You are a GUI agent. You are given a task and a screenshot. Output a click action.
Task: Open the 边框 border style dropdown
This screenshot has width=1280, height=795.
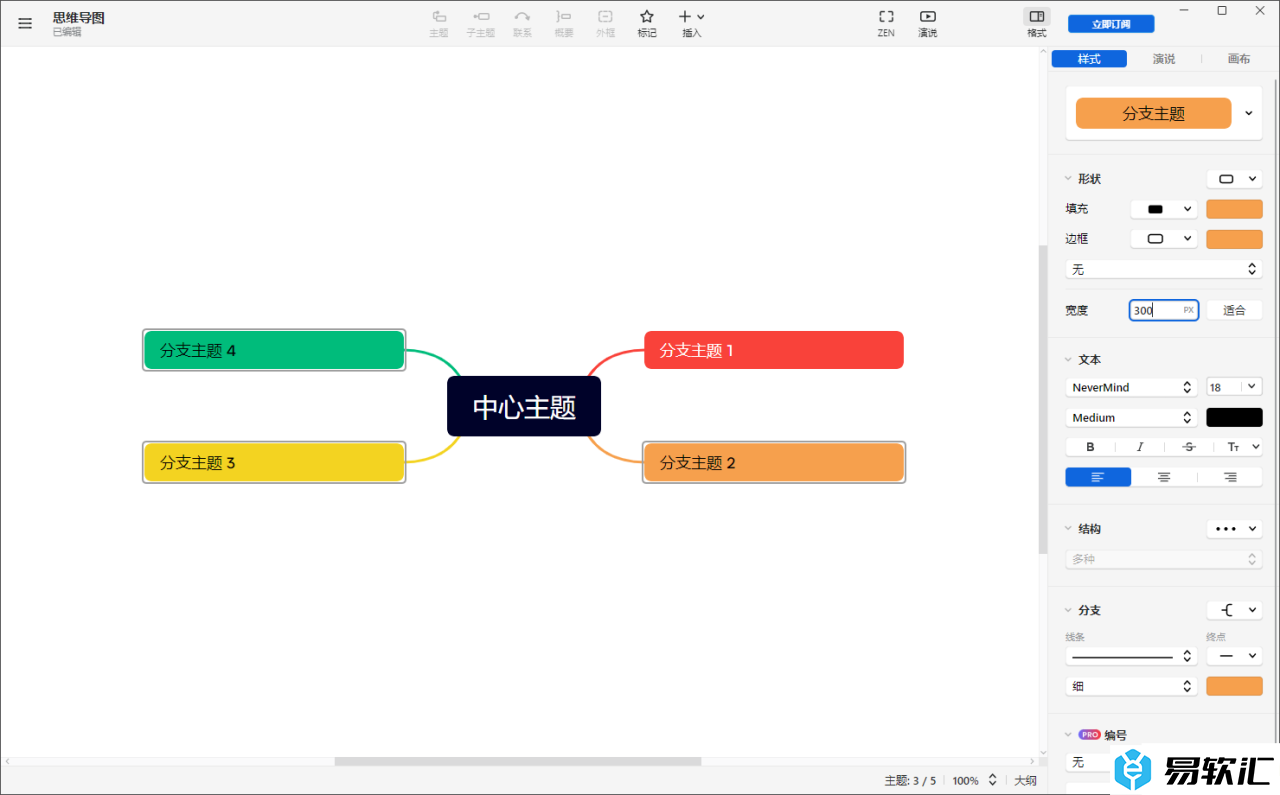[x=1164, y=239]
